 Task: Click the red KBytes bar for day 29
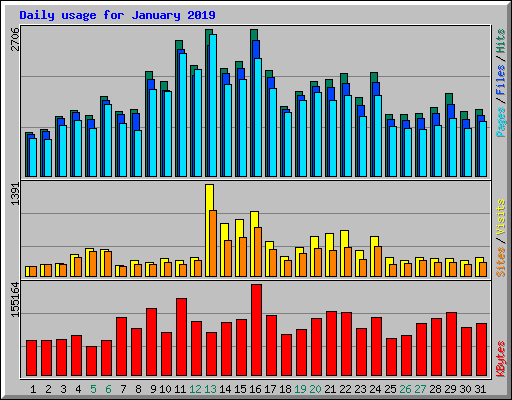451,344
